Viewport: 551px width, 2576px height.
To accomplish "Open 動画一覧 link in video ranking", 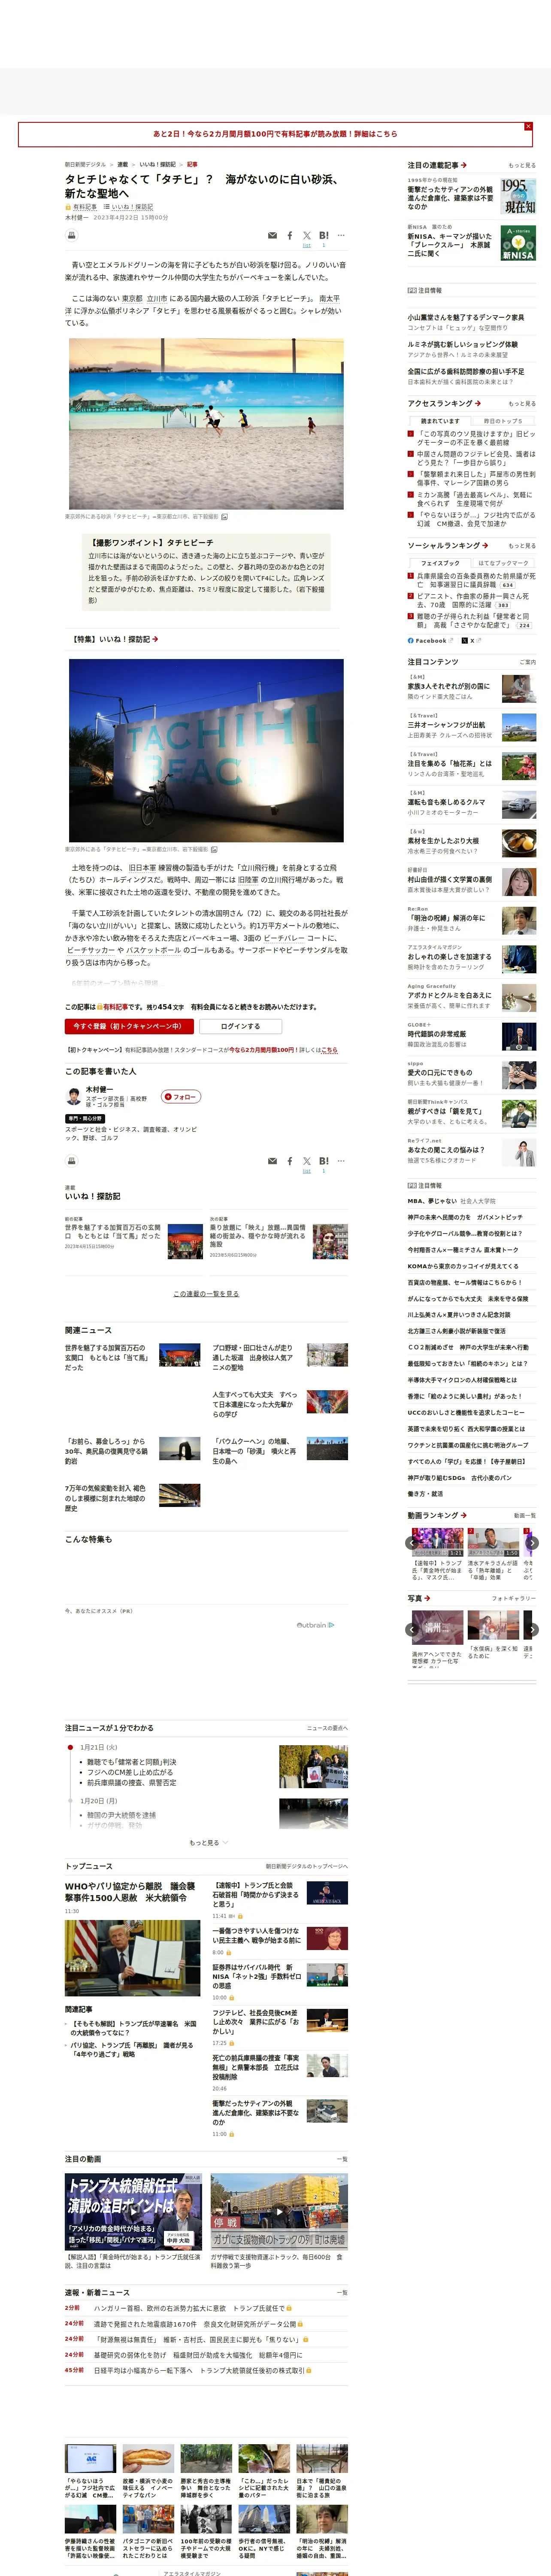I will point(525,1516).
